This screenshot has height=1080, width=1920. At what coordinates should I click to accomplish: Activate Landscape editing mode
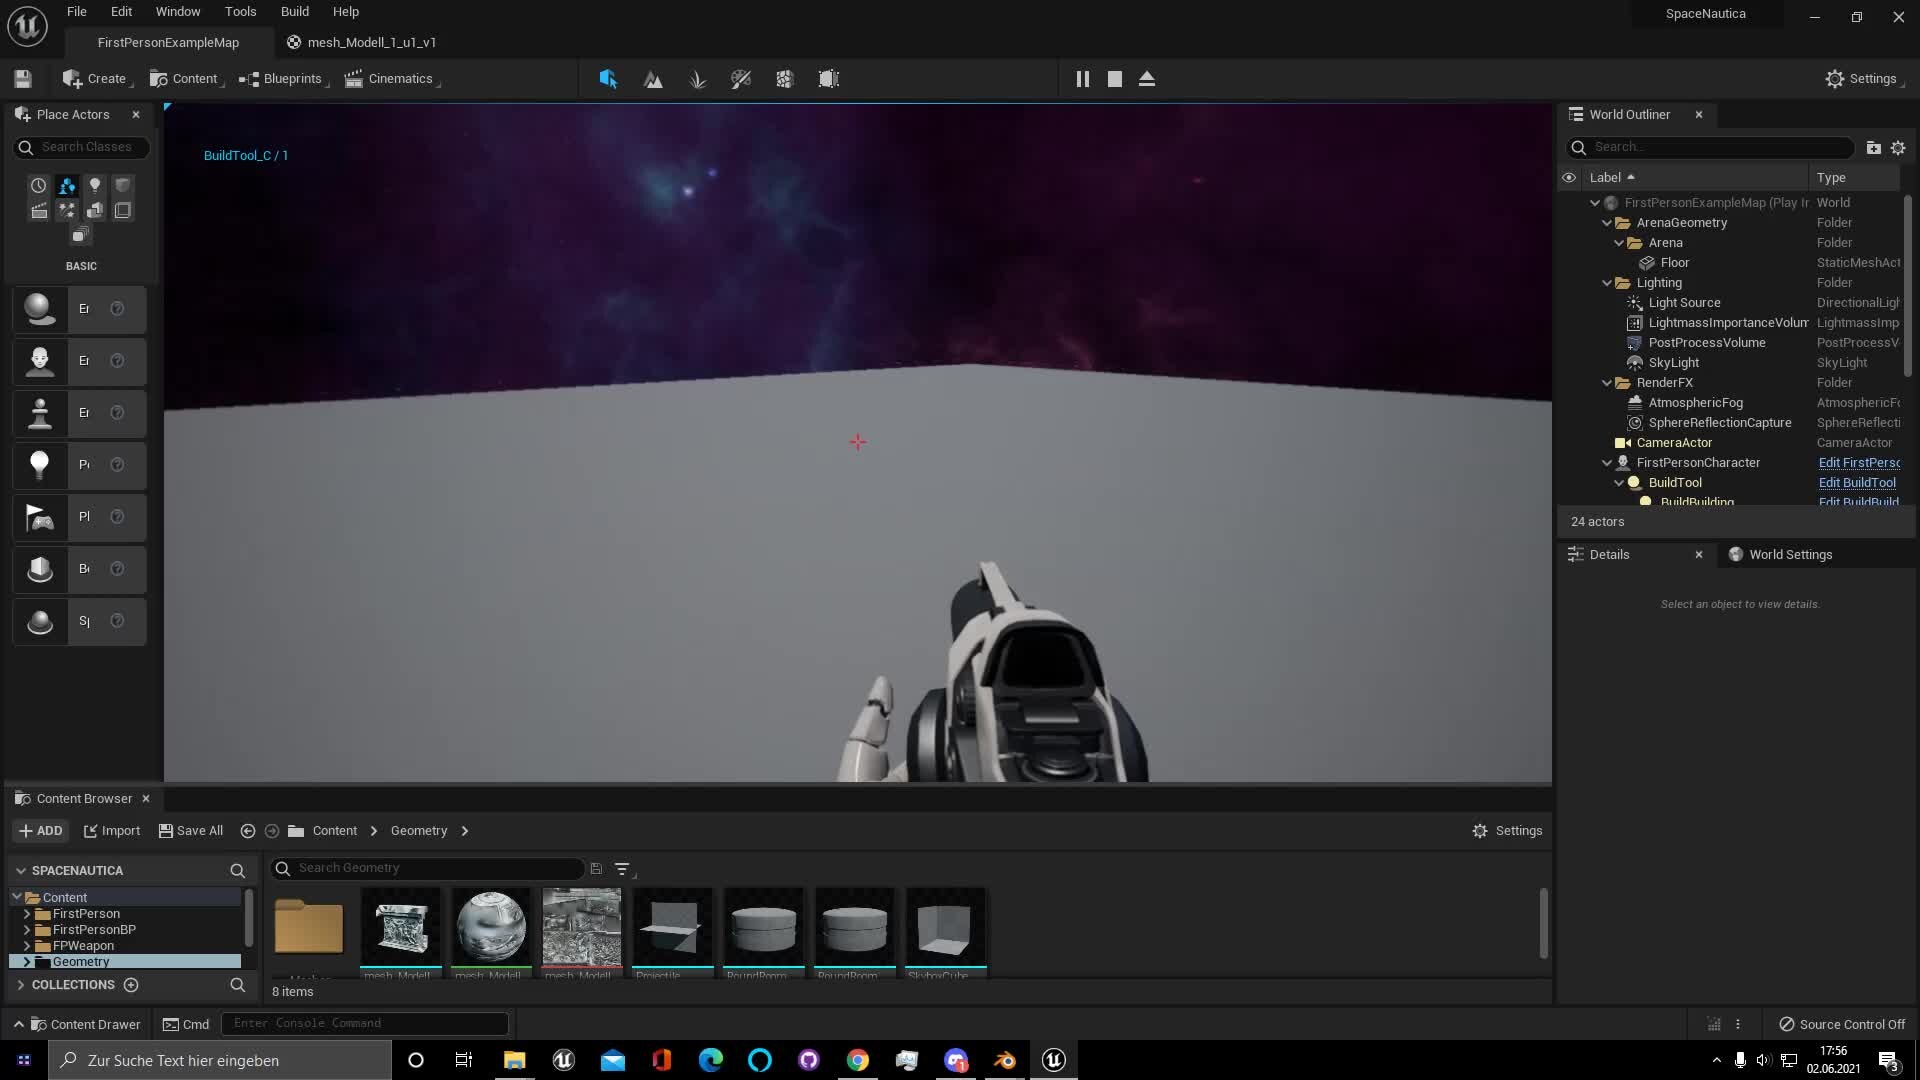652,79
